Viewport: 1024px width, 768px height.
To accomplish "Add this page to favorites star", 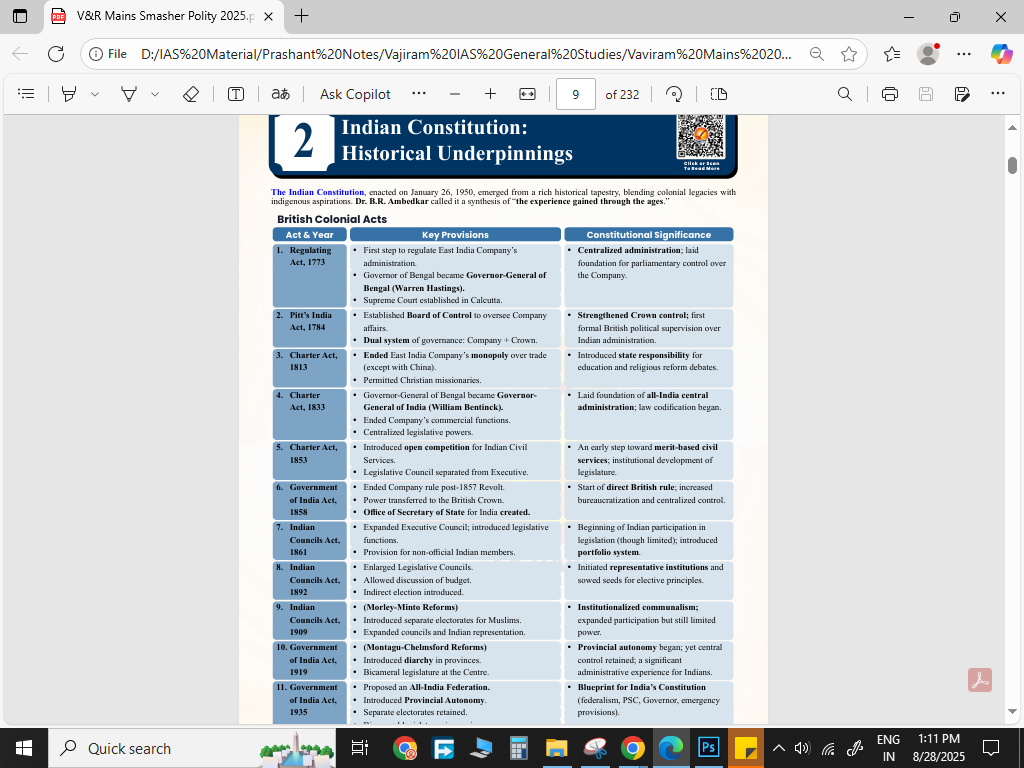I will (x=849, y=54).
